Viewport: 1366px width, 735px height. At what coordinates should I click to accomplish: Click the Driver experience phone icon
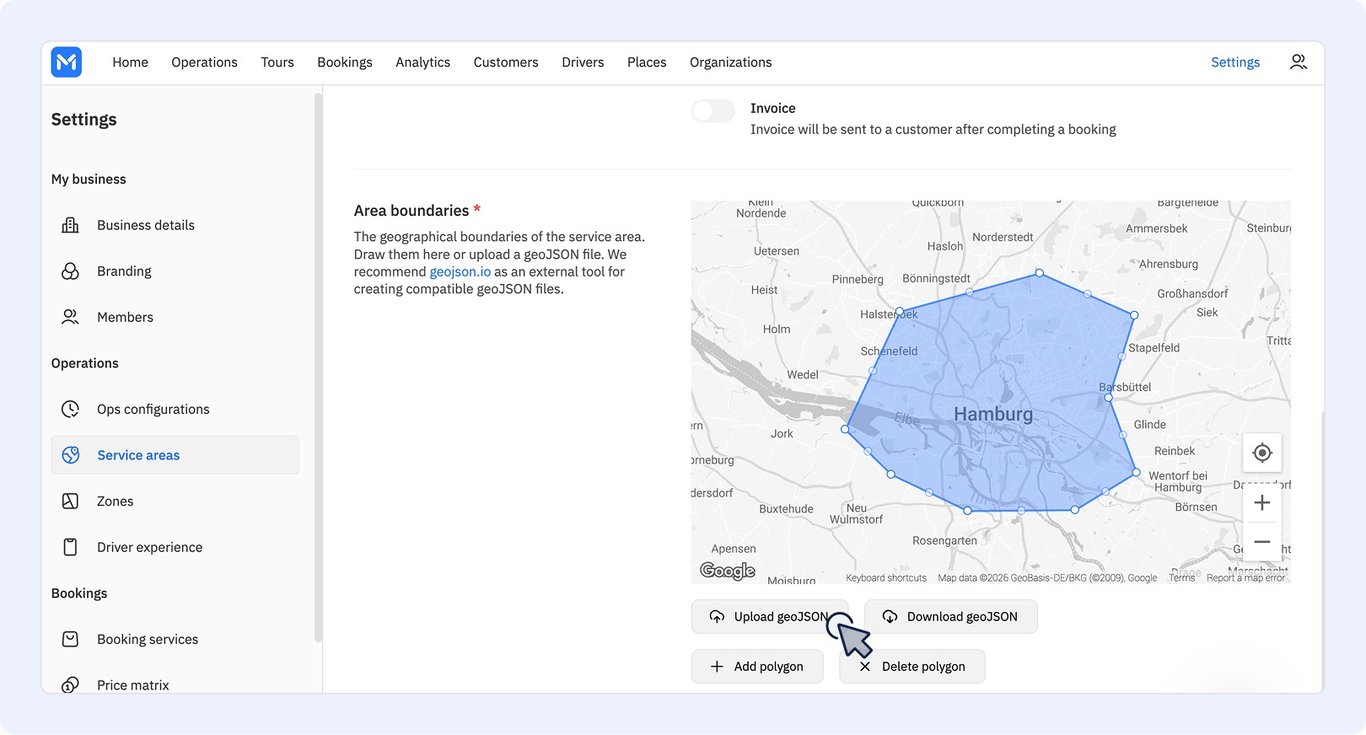(x=70, y=547)
